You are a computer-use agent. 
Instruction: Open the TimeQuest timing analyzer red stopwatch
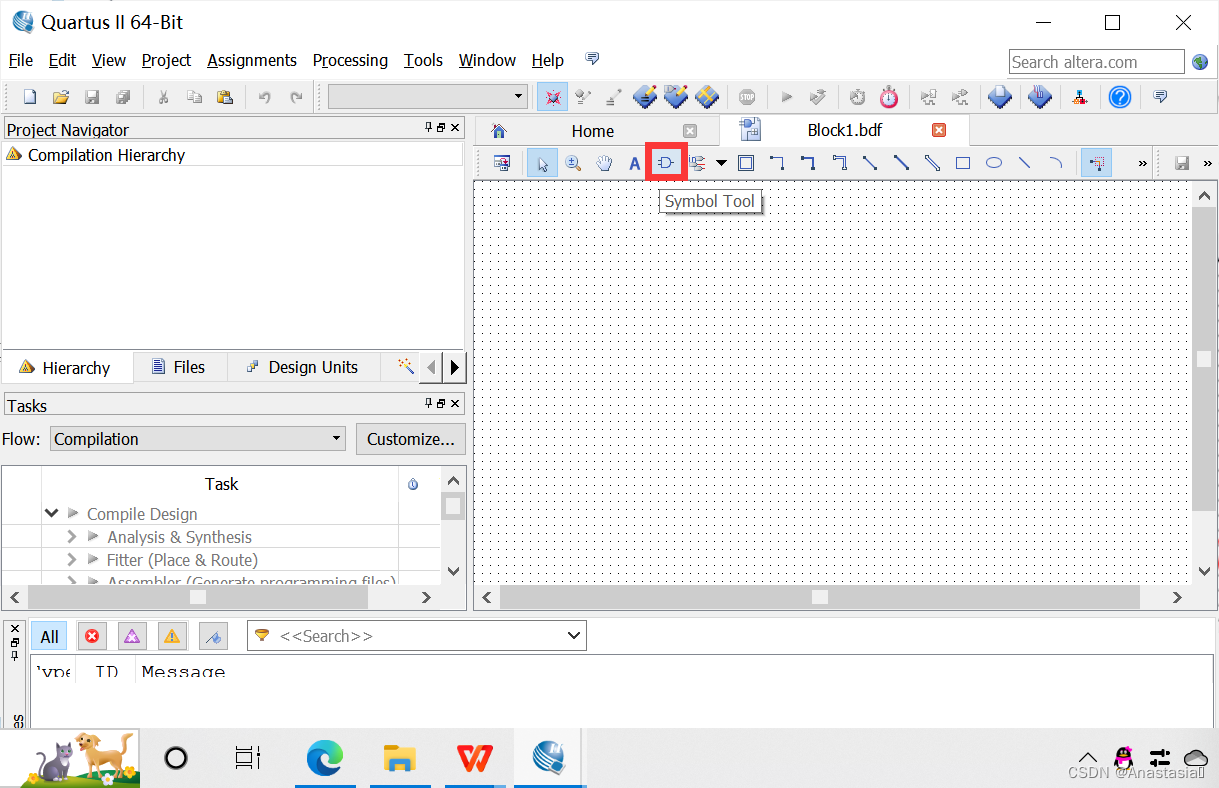(889, 97)
